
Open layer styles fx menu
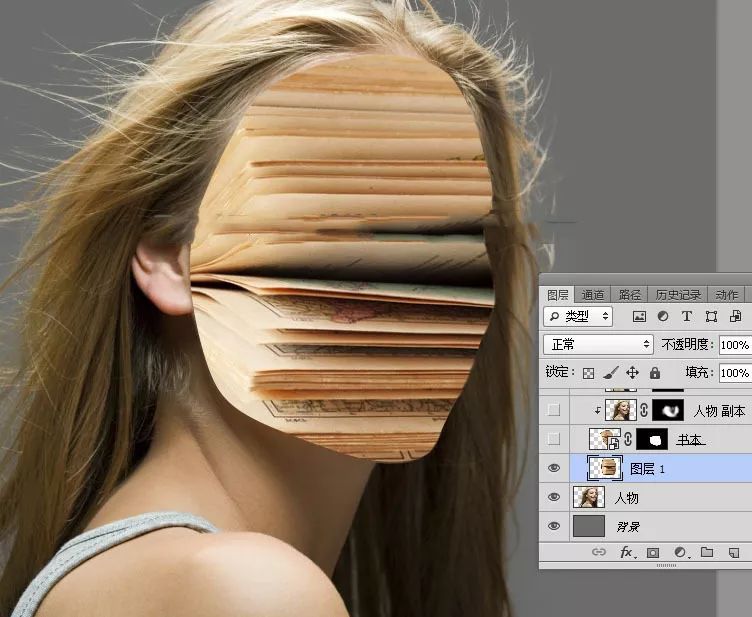pyautogui.click(x=627, y=552)
